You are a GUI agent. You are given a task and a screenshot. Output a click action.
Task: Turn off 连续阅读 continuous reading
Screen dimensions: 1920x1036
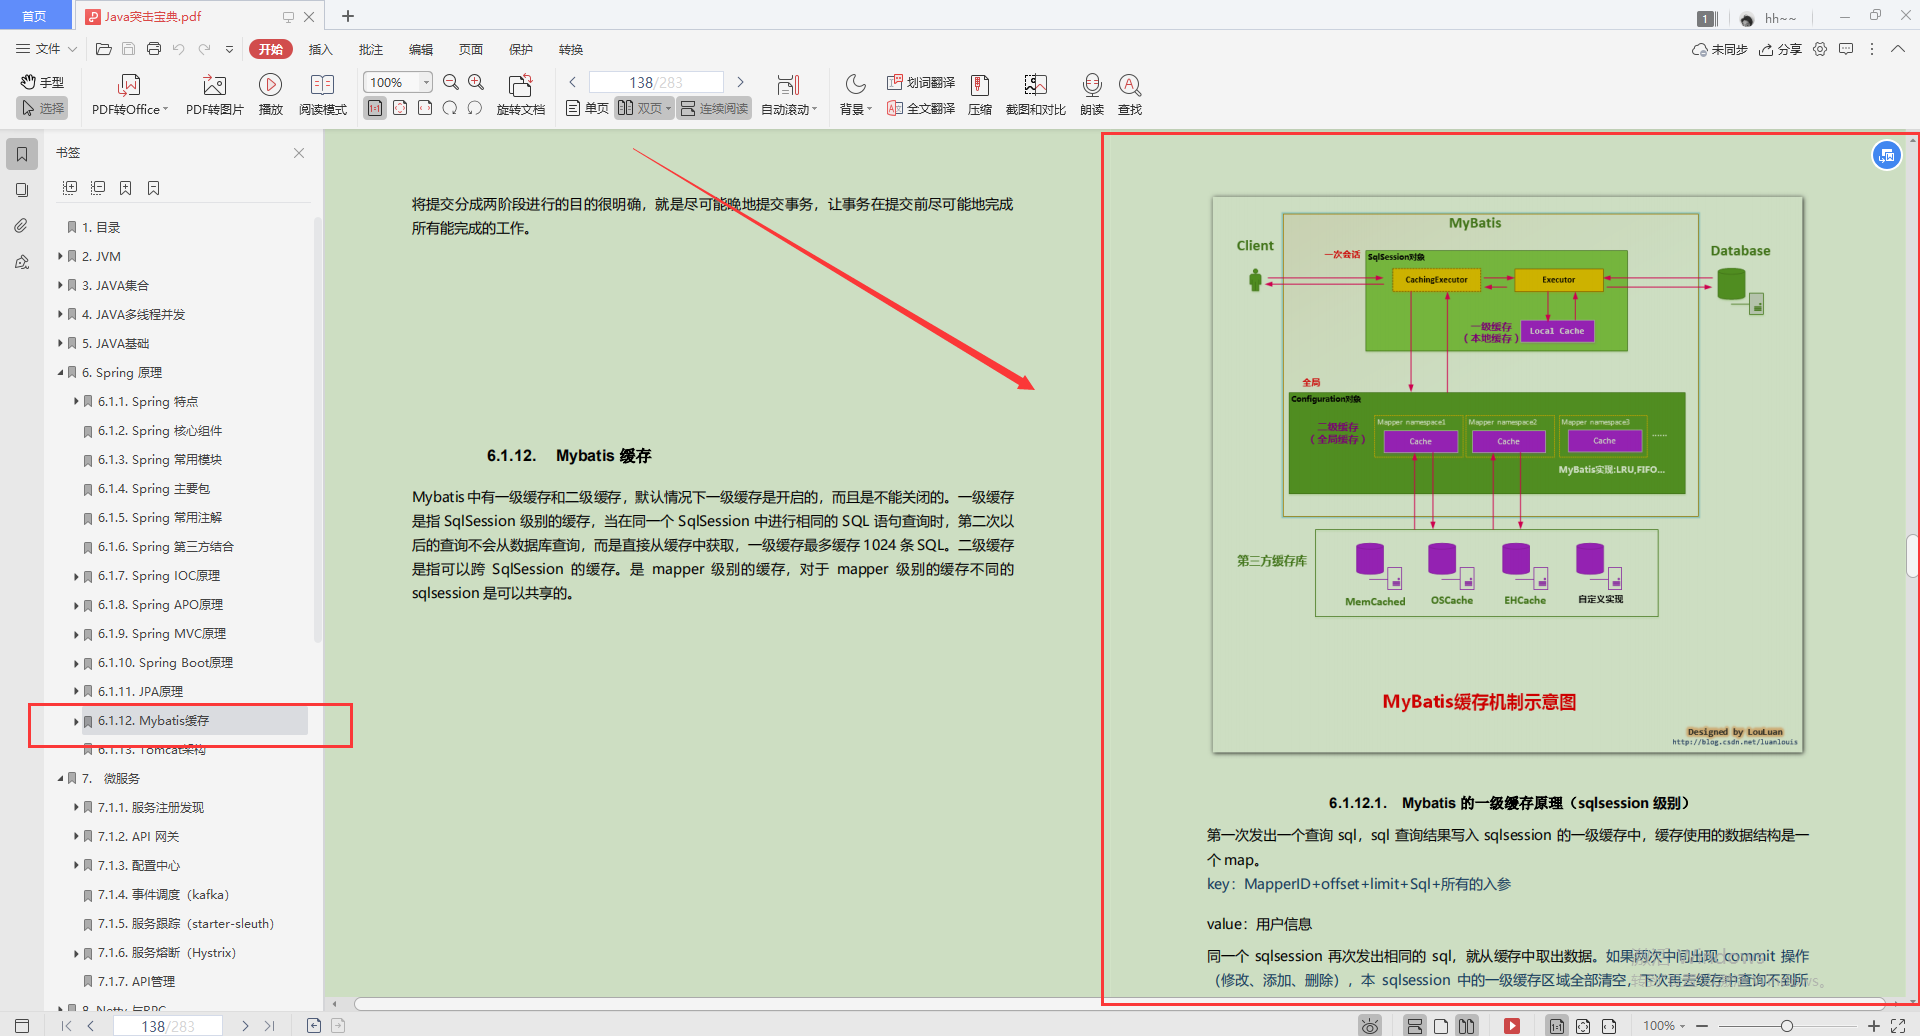pyautogui.click(x=714, y=108)
